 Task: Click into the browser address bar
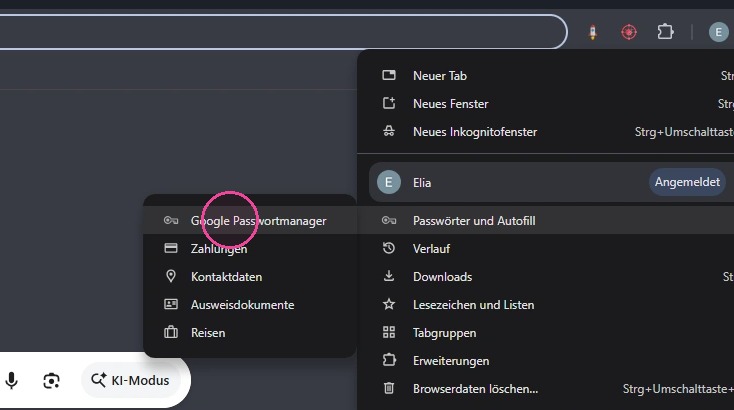pyautogui.click(x=281, y=32)
